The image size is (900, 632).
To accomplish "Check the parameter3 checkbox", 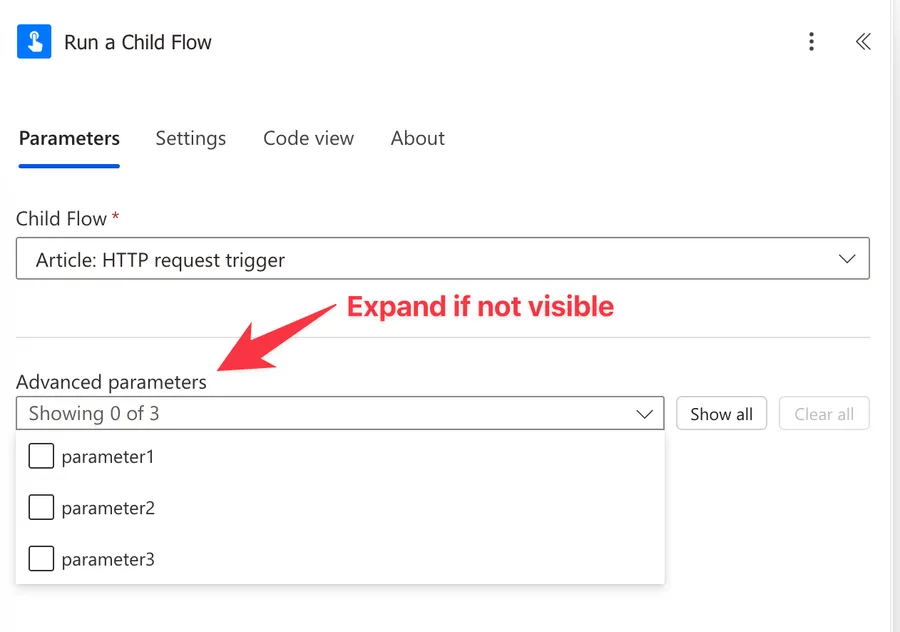I will pos(41,559).
